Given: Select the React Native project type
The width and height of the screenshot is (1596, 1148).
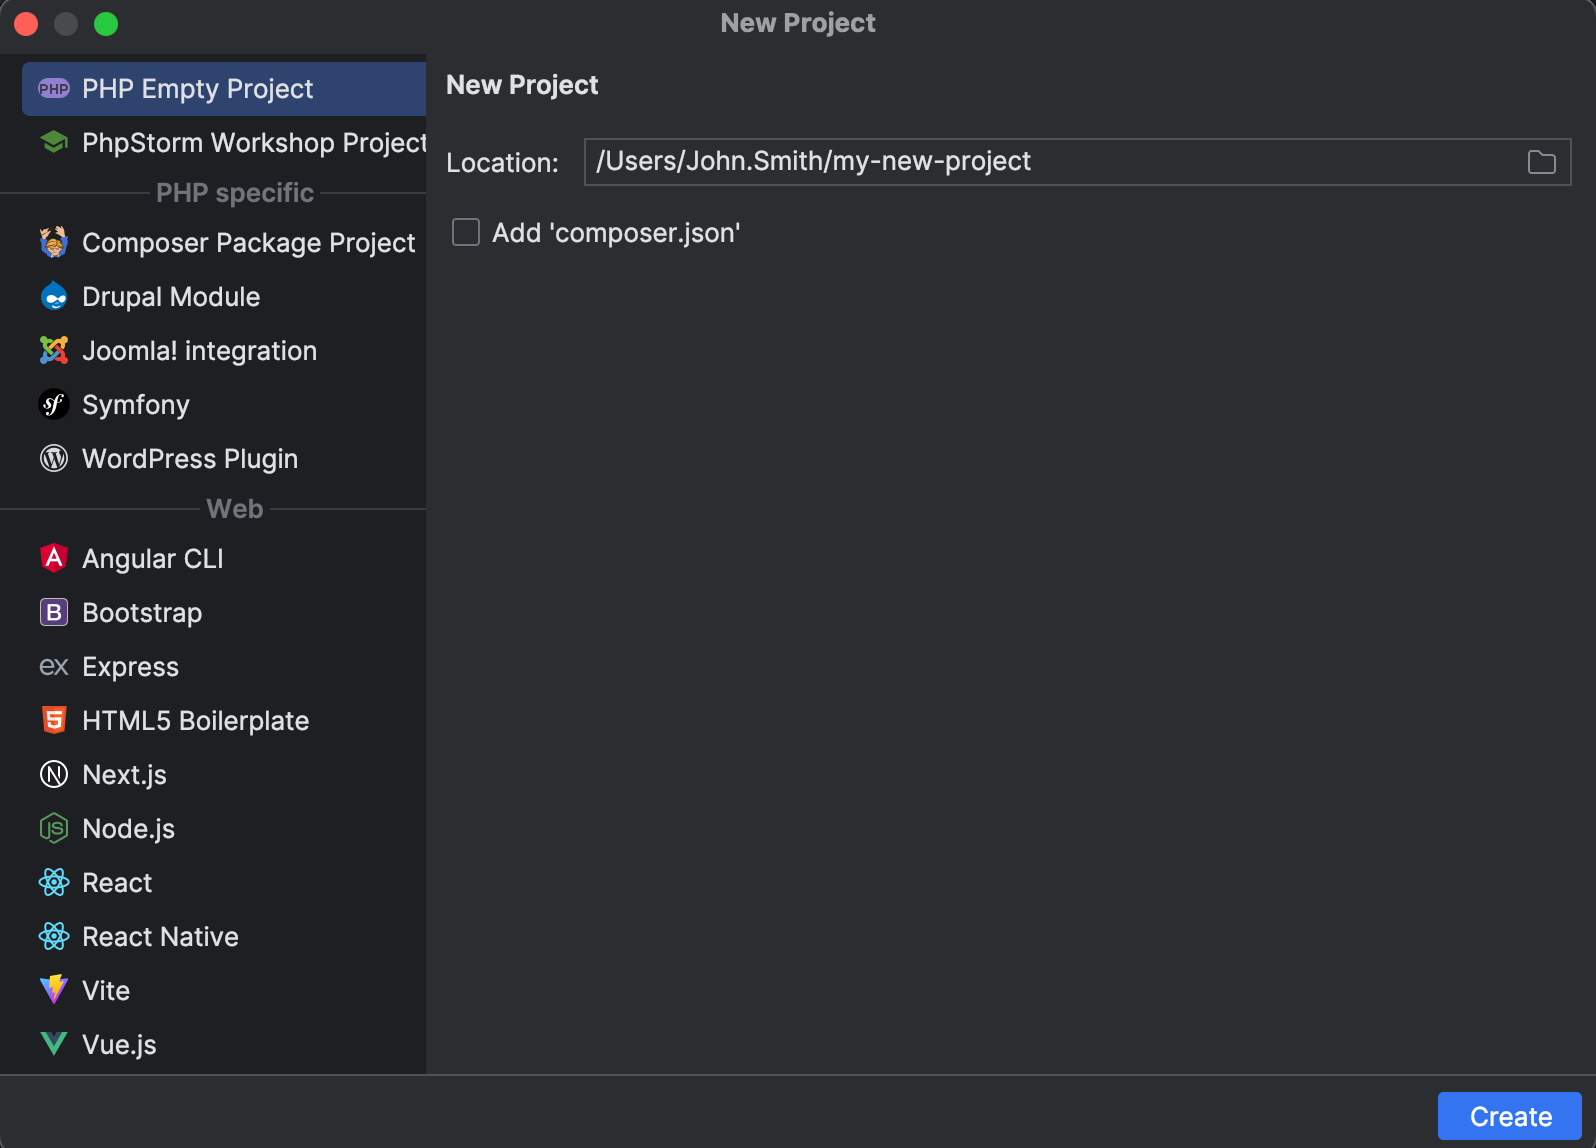Looking at the screenshot, I should tap(159, 936).
